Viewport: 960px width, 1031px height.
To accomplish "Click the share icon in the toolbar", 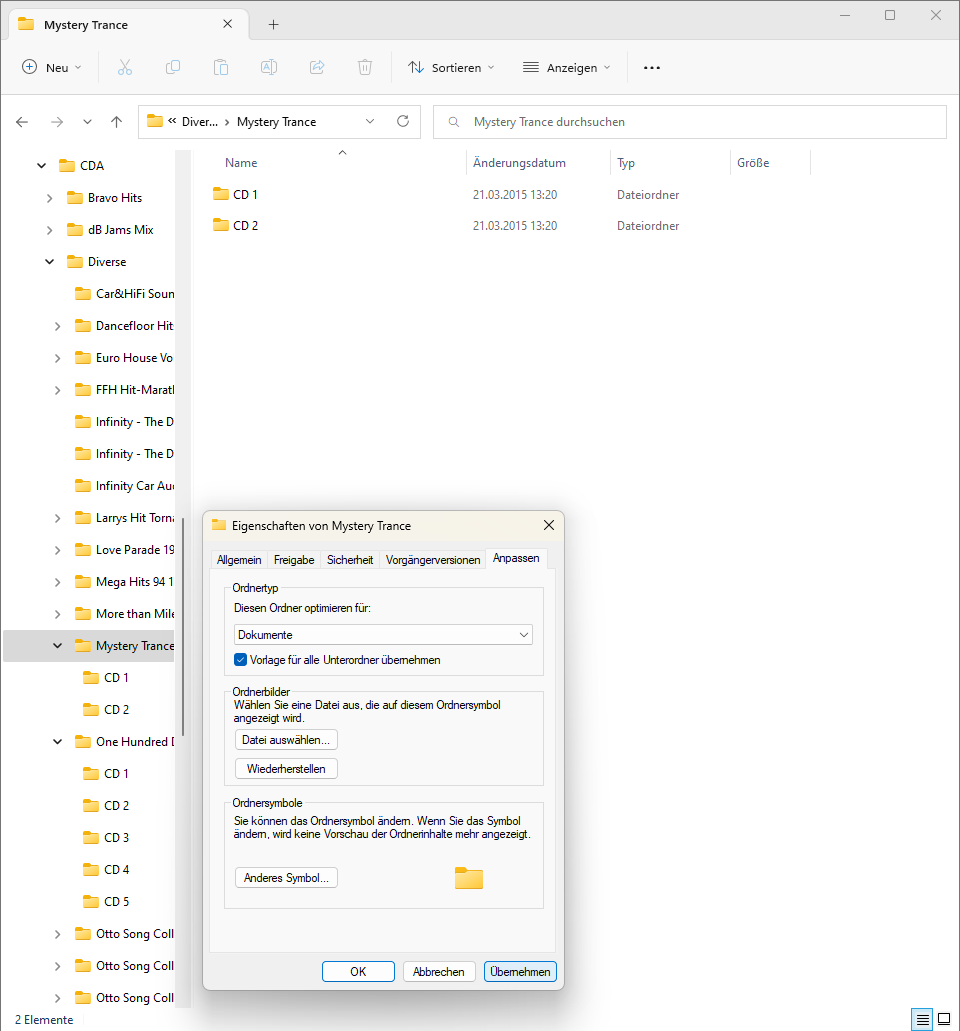I will click(316, 67).
